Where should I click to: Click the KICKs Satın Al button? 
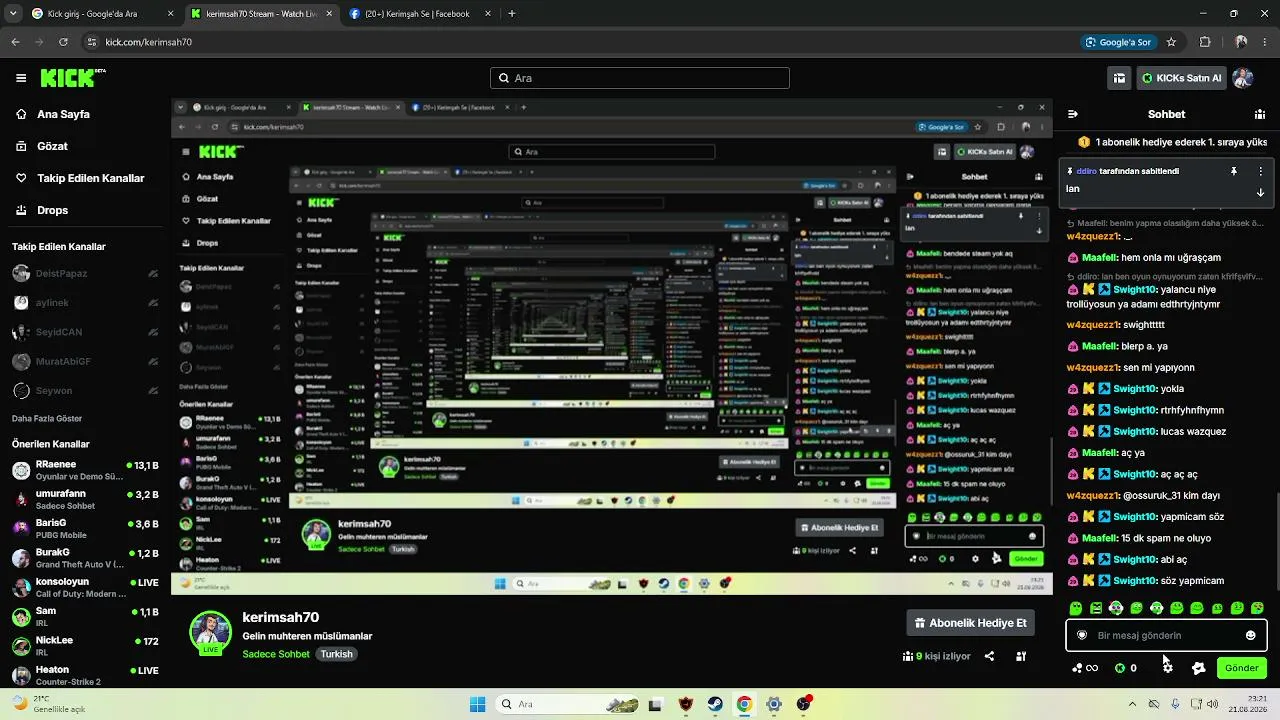coord(1181,78)
